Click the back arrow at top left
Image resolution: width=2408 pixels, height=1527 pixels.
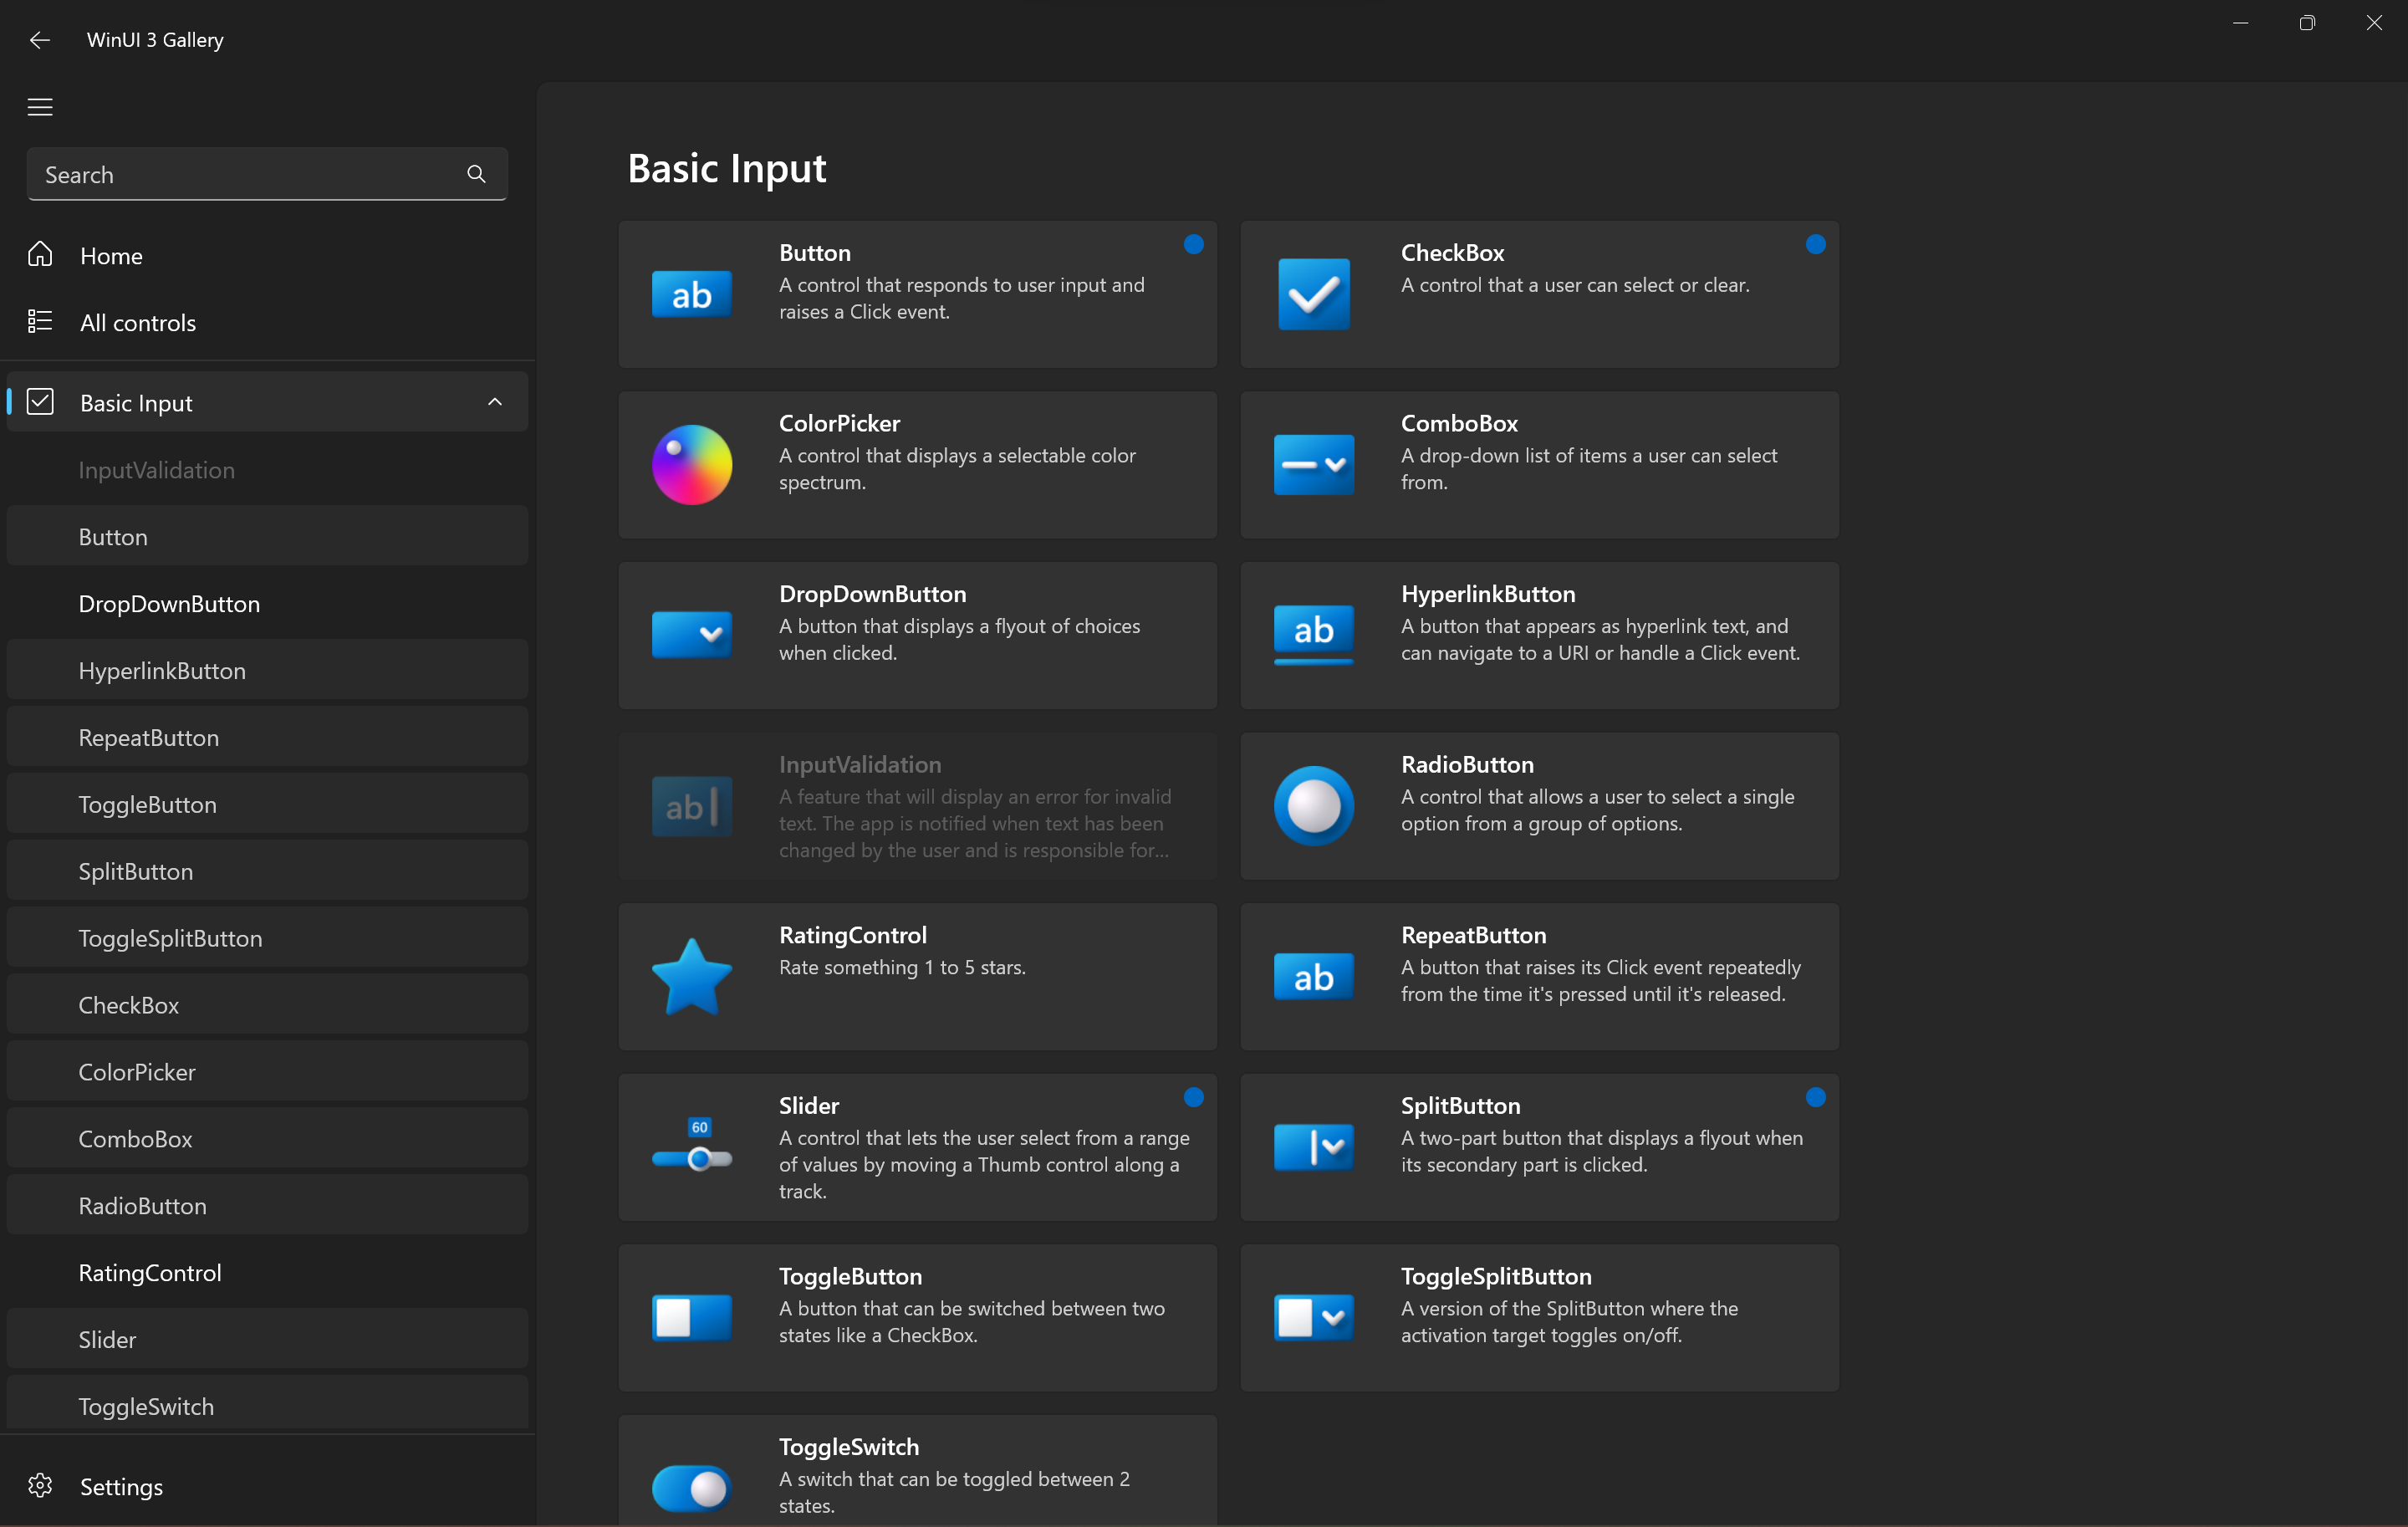(39, 40)
